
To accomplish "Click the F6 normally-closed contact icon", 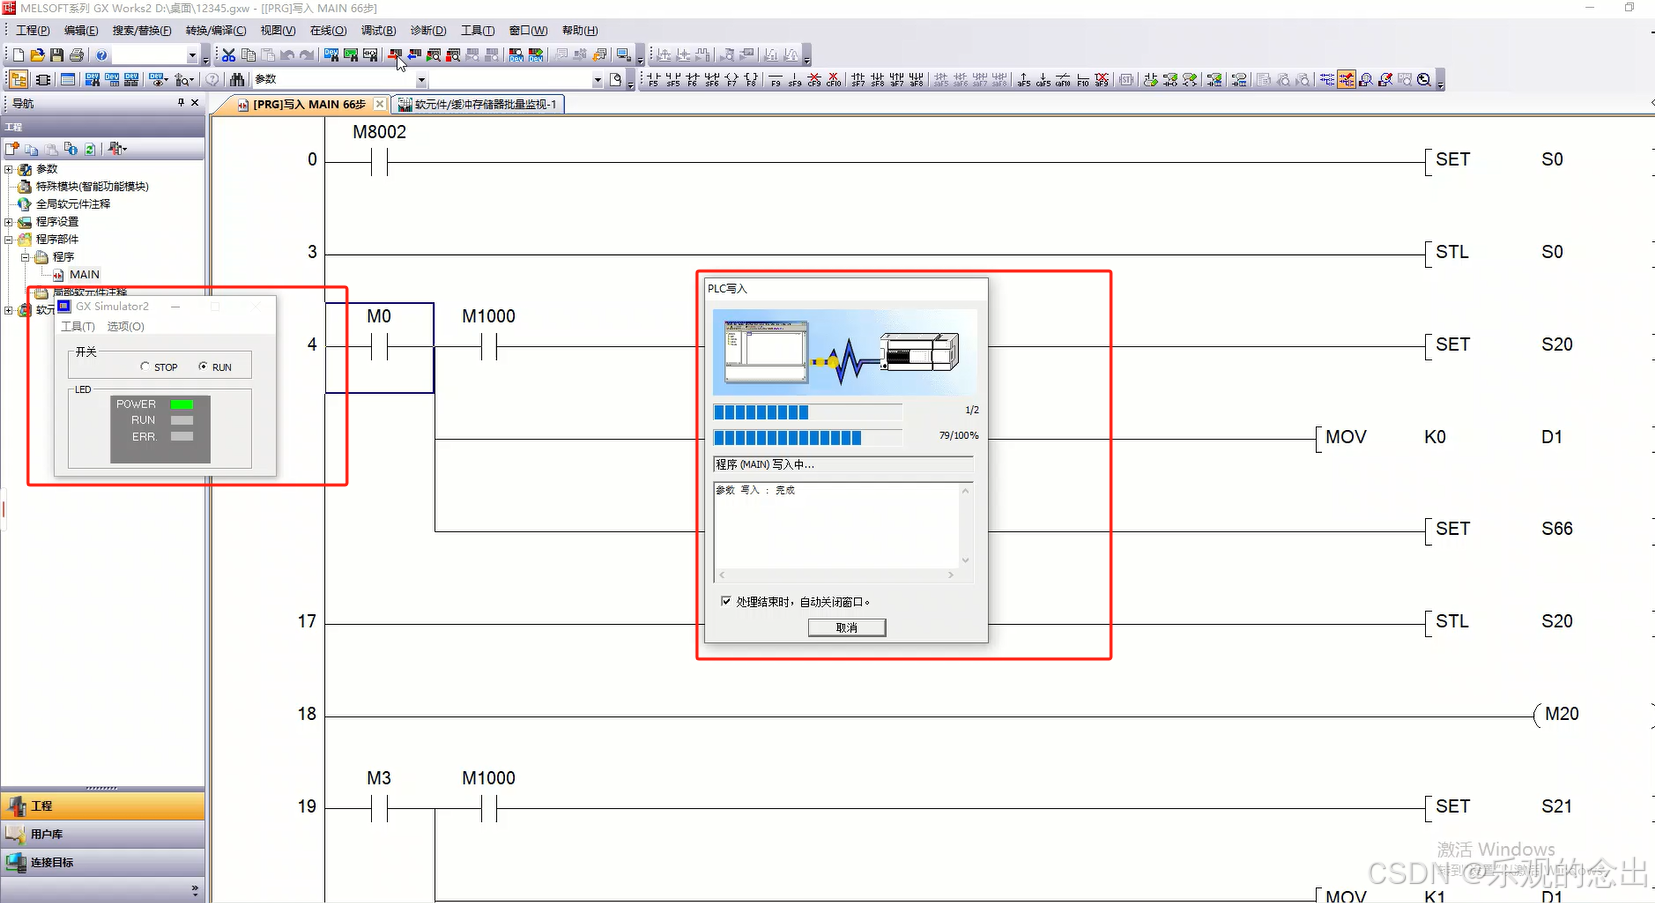I will (693, 79).
